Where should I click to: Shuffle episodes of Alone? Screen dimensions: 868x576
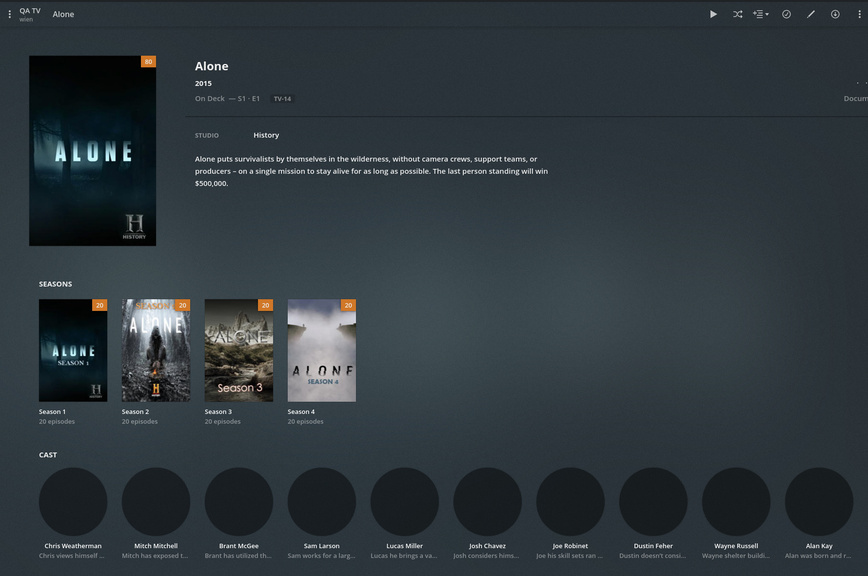737,14
